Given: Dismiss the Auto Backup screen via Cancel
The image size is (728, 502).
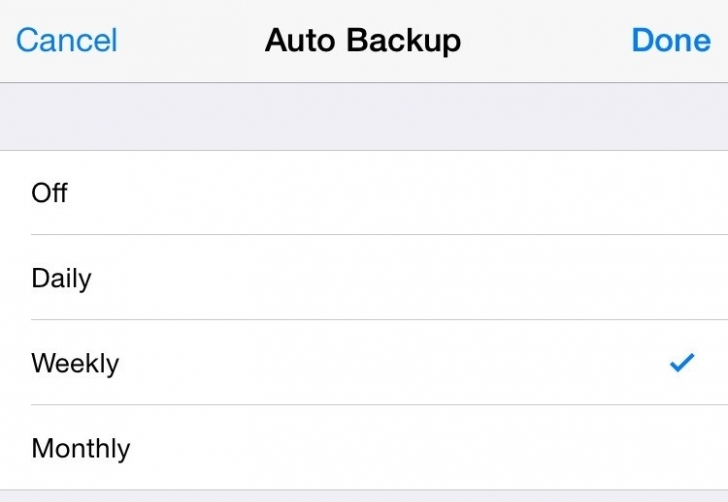Looking at the screenshot, I should click(66, 40).
